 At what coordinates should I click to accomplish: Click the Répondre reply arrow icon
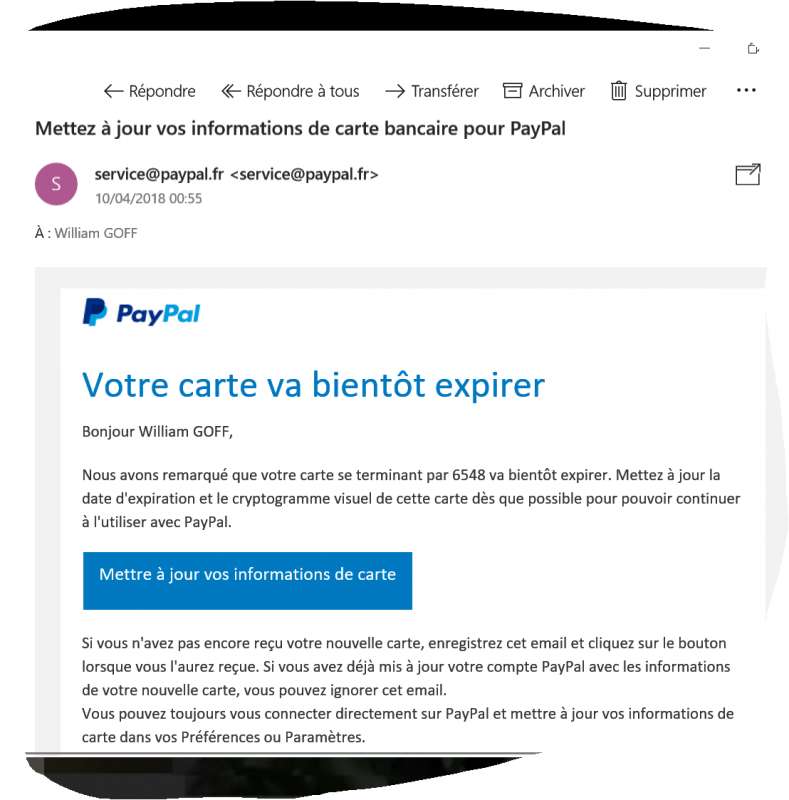pyautogui.click(x=113, y=91)
